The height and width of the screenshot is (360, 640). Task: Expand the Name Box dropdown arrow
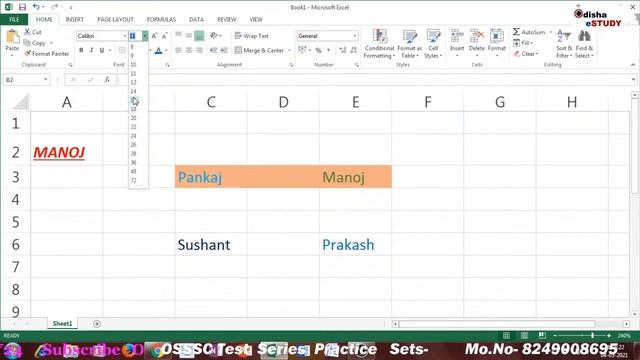click(x=46, y=80)
